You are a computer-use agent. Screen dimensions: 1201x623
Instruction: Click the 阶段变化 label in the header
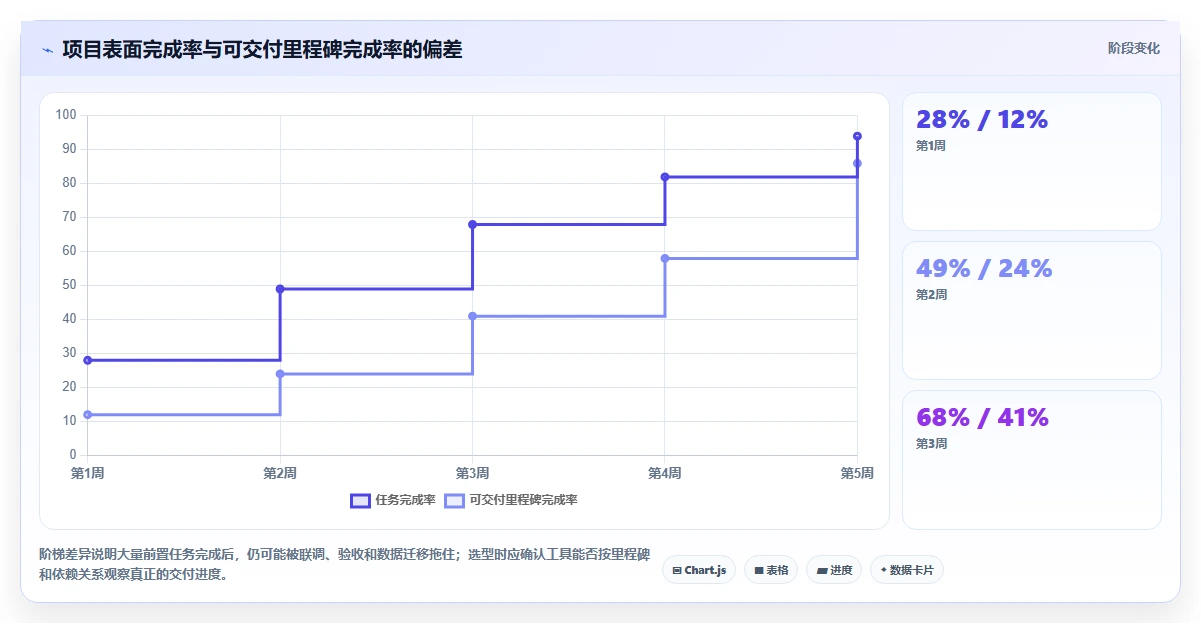coord(1134,48)
